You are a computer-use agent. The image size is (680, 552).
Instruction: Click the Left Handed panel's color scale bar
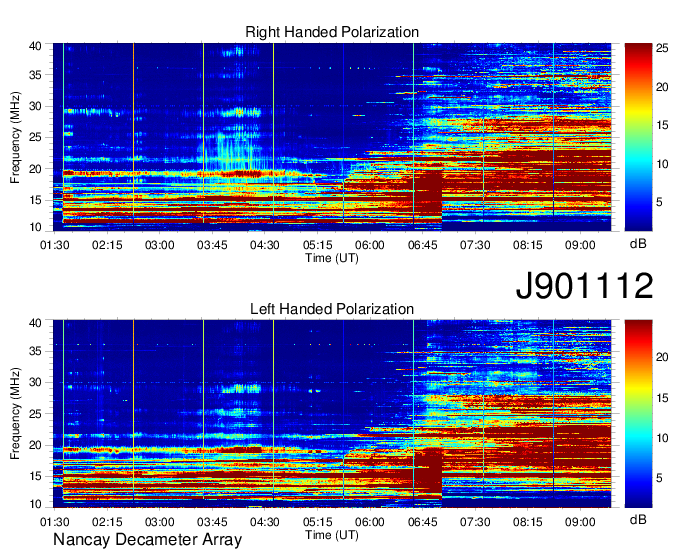pyautogui.click(x=638, y=414)
